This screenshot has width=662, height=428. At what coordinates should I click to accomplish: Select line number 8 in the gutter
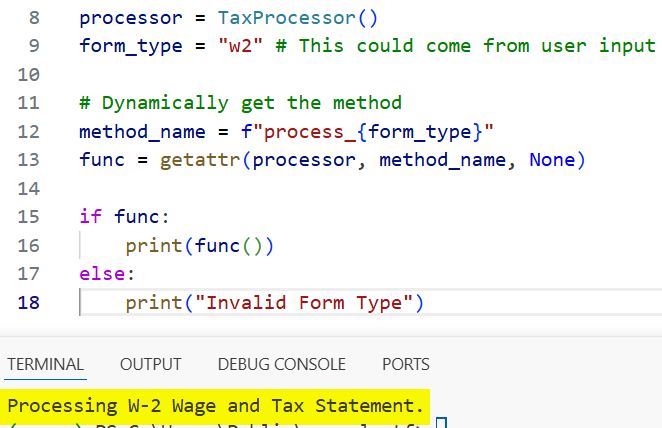point(34,18)
